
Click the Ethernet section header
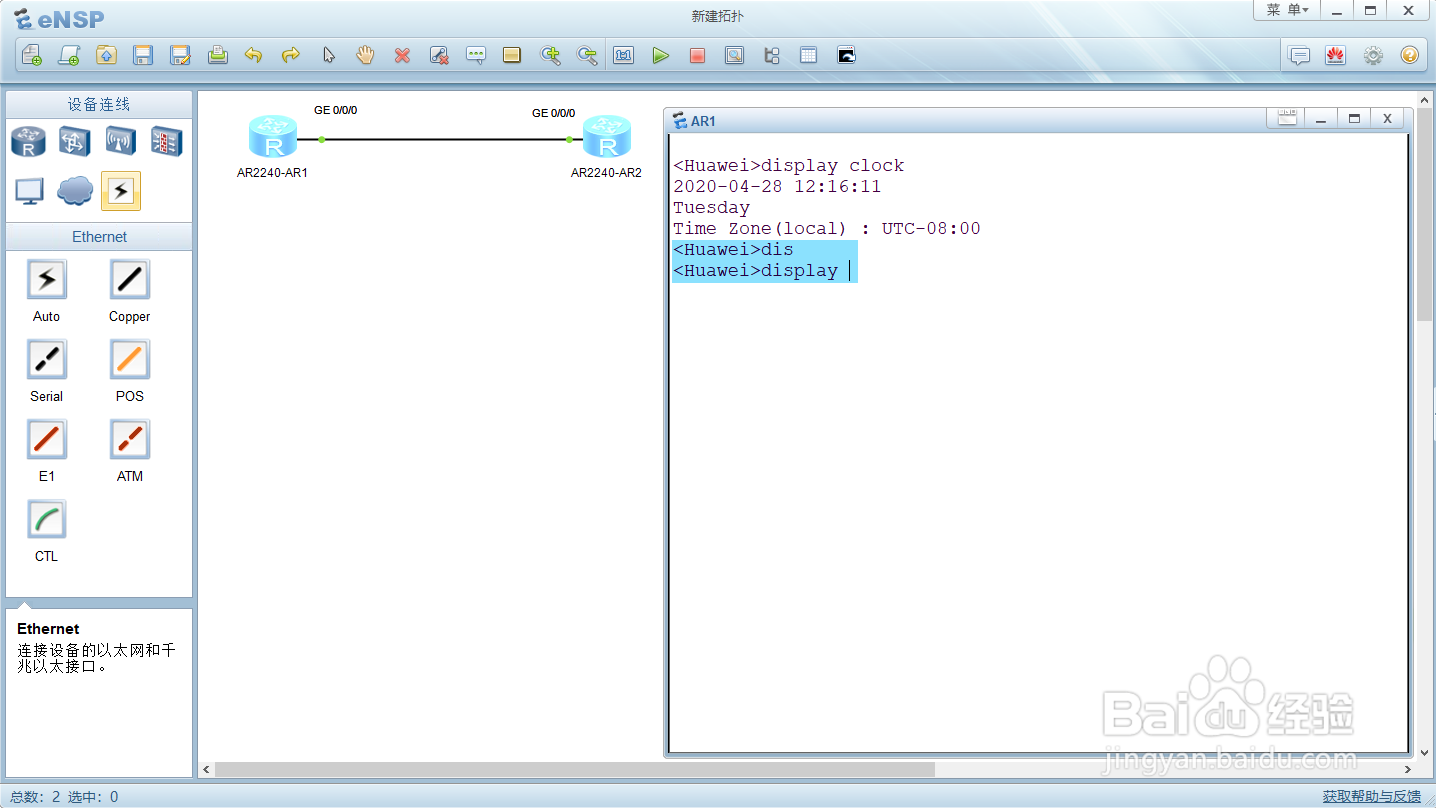(99, 237)
